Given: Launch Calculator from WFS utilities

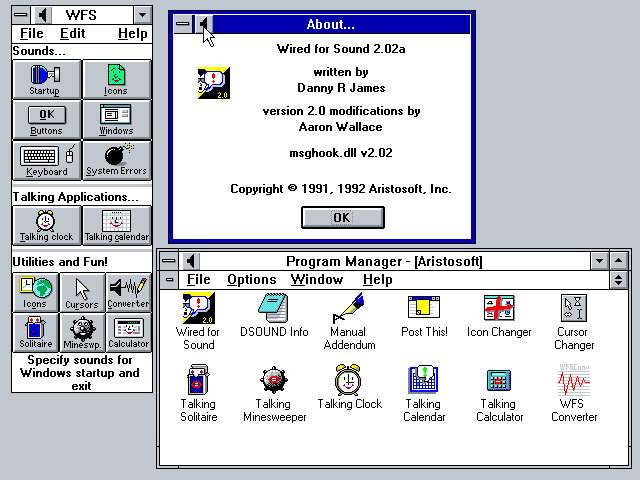Looking at the screenshot, I should [x=128, y=332].
